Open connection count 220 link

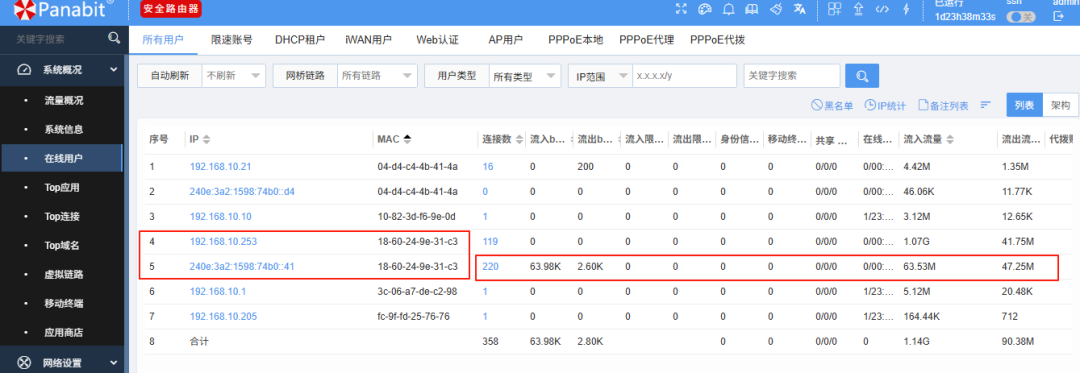[490, 266]
